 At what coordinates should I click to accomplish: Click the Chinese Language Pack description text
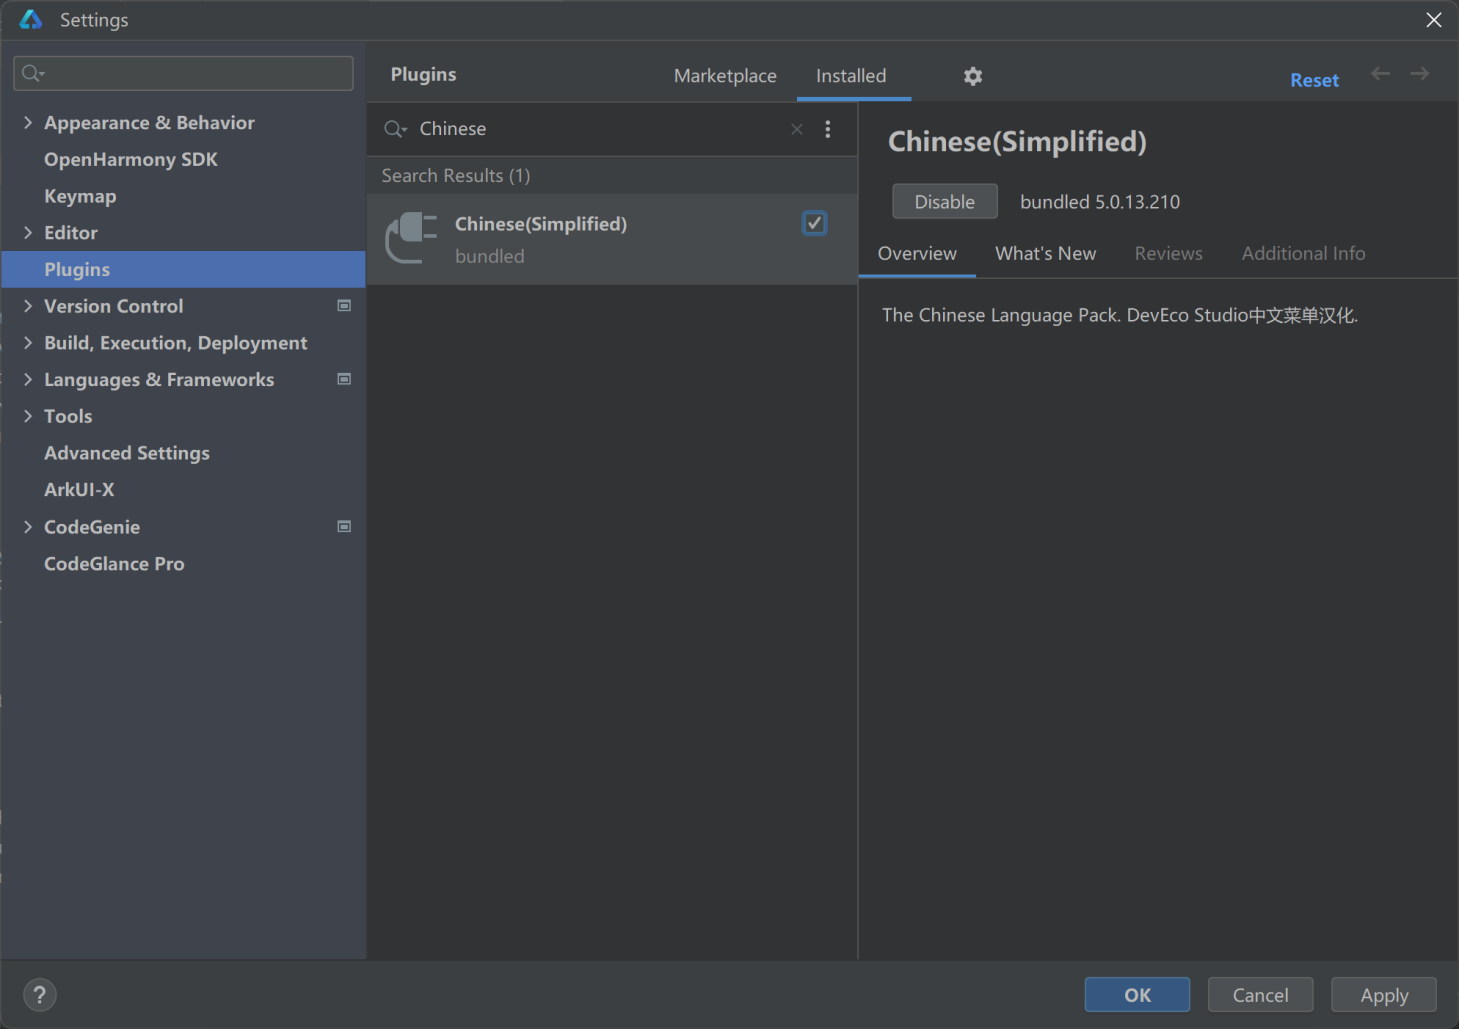click(x=1120, y=315)
